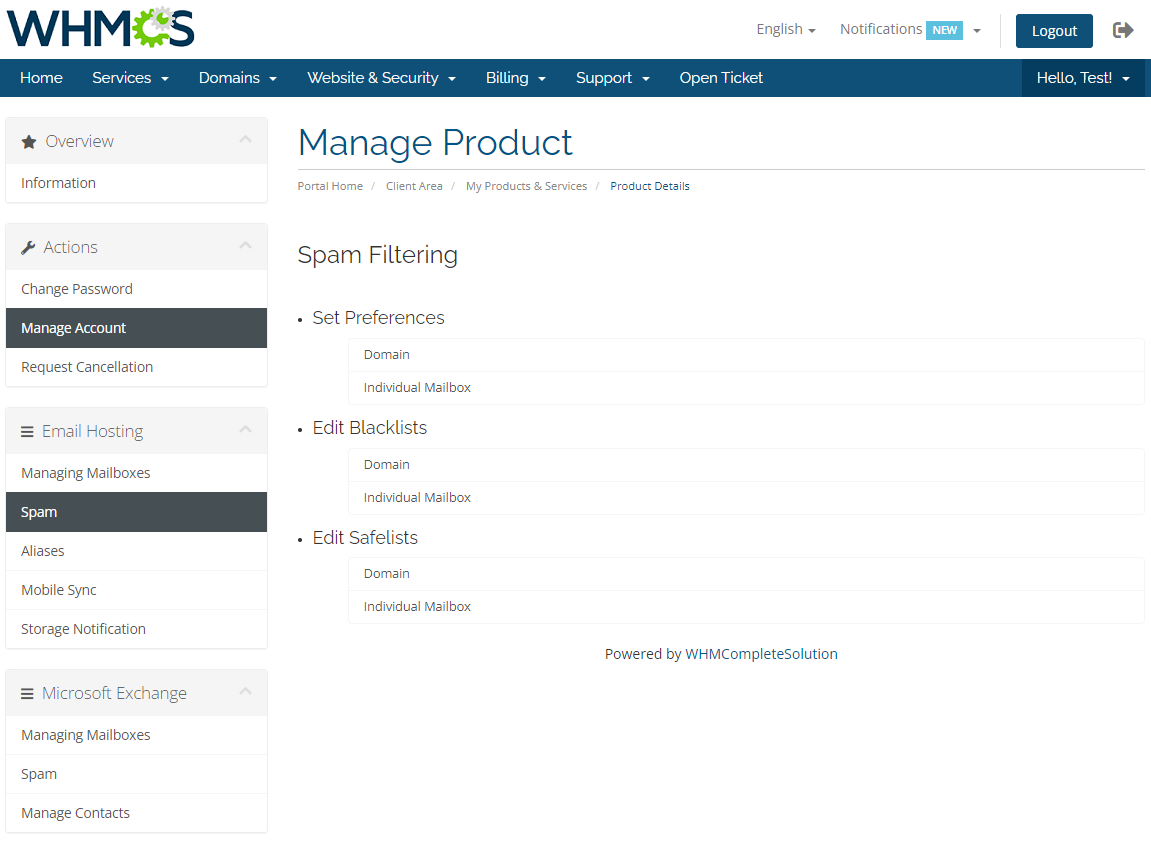The image size is (1151, 854).
Task: Open Storage Notification under Email Hosting
Action: (137, 629)
